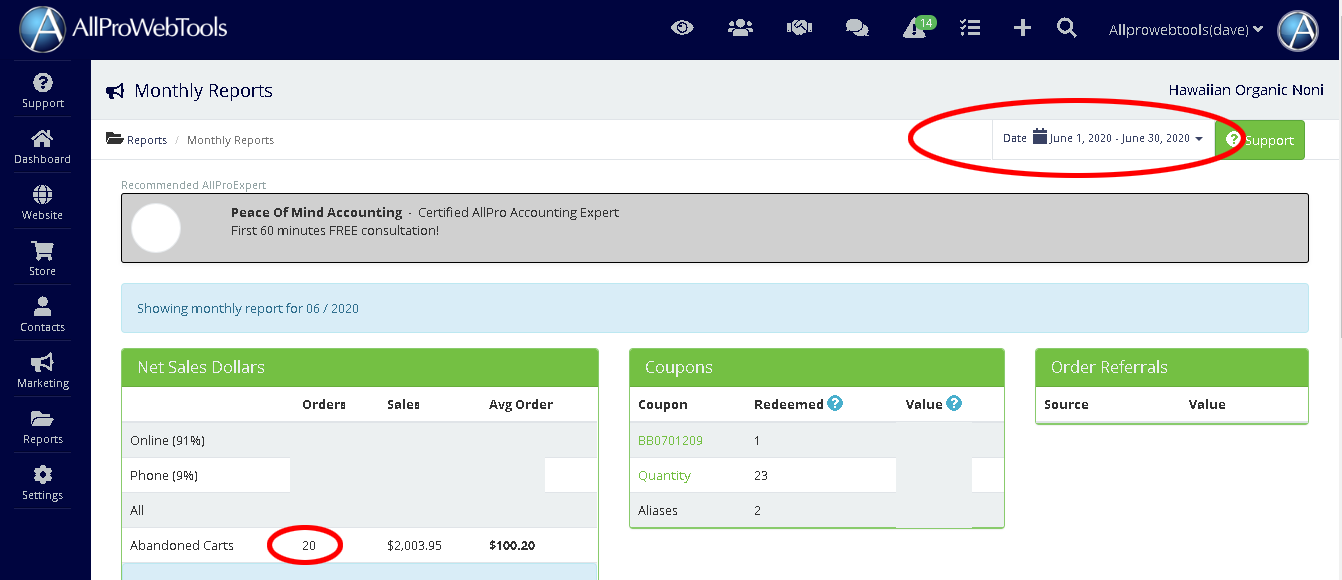Click Peace Of Mind Accounting expert banner

[x=715, y=228]
